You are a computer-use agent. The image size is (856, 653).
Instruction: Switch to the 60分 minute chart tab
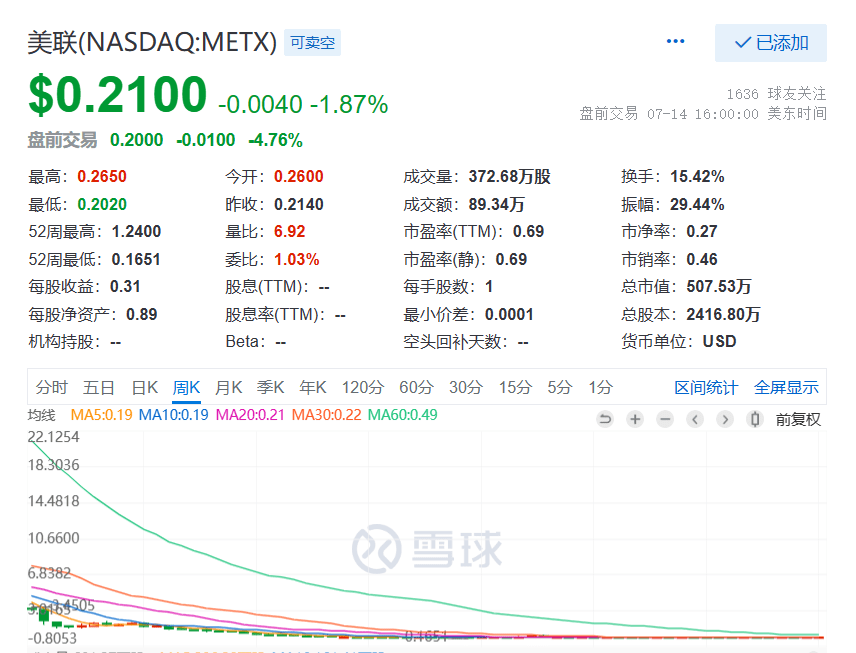[416, 388]
